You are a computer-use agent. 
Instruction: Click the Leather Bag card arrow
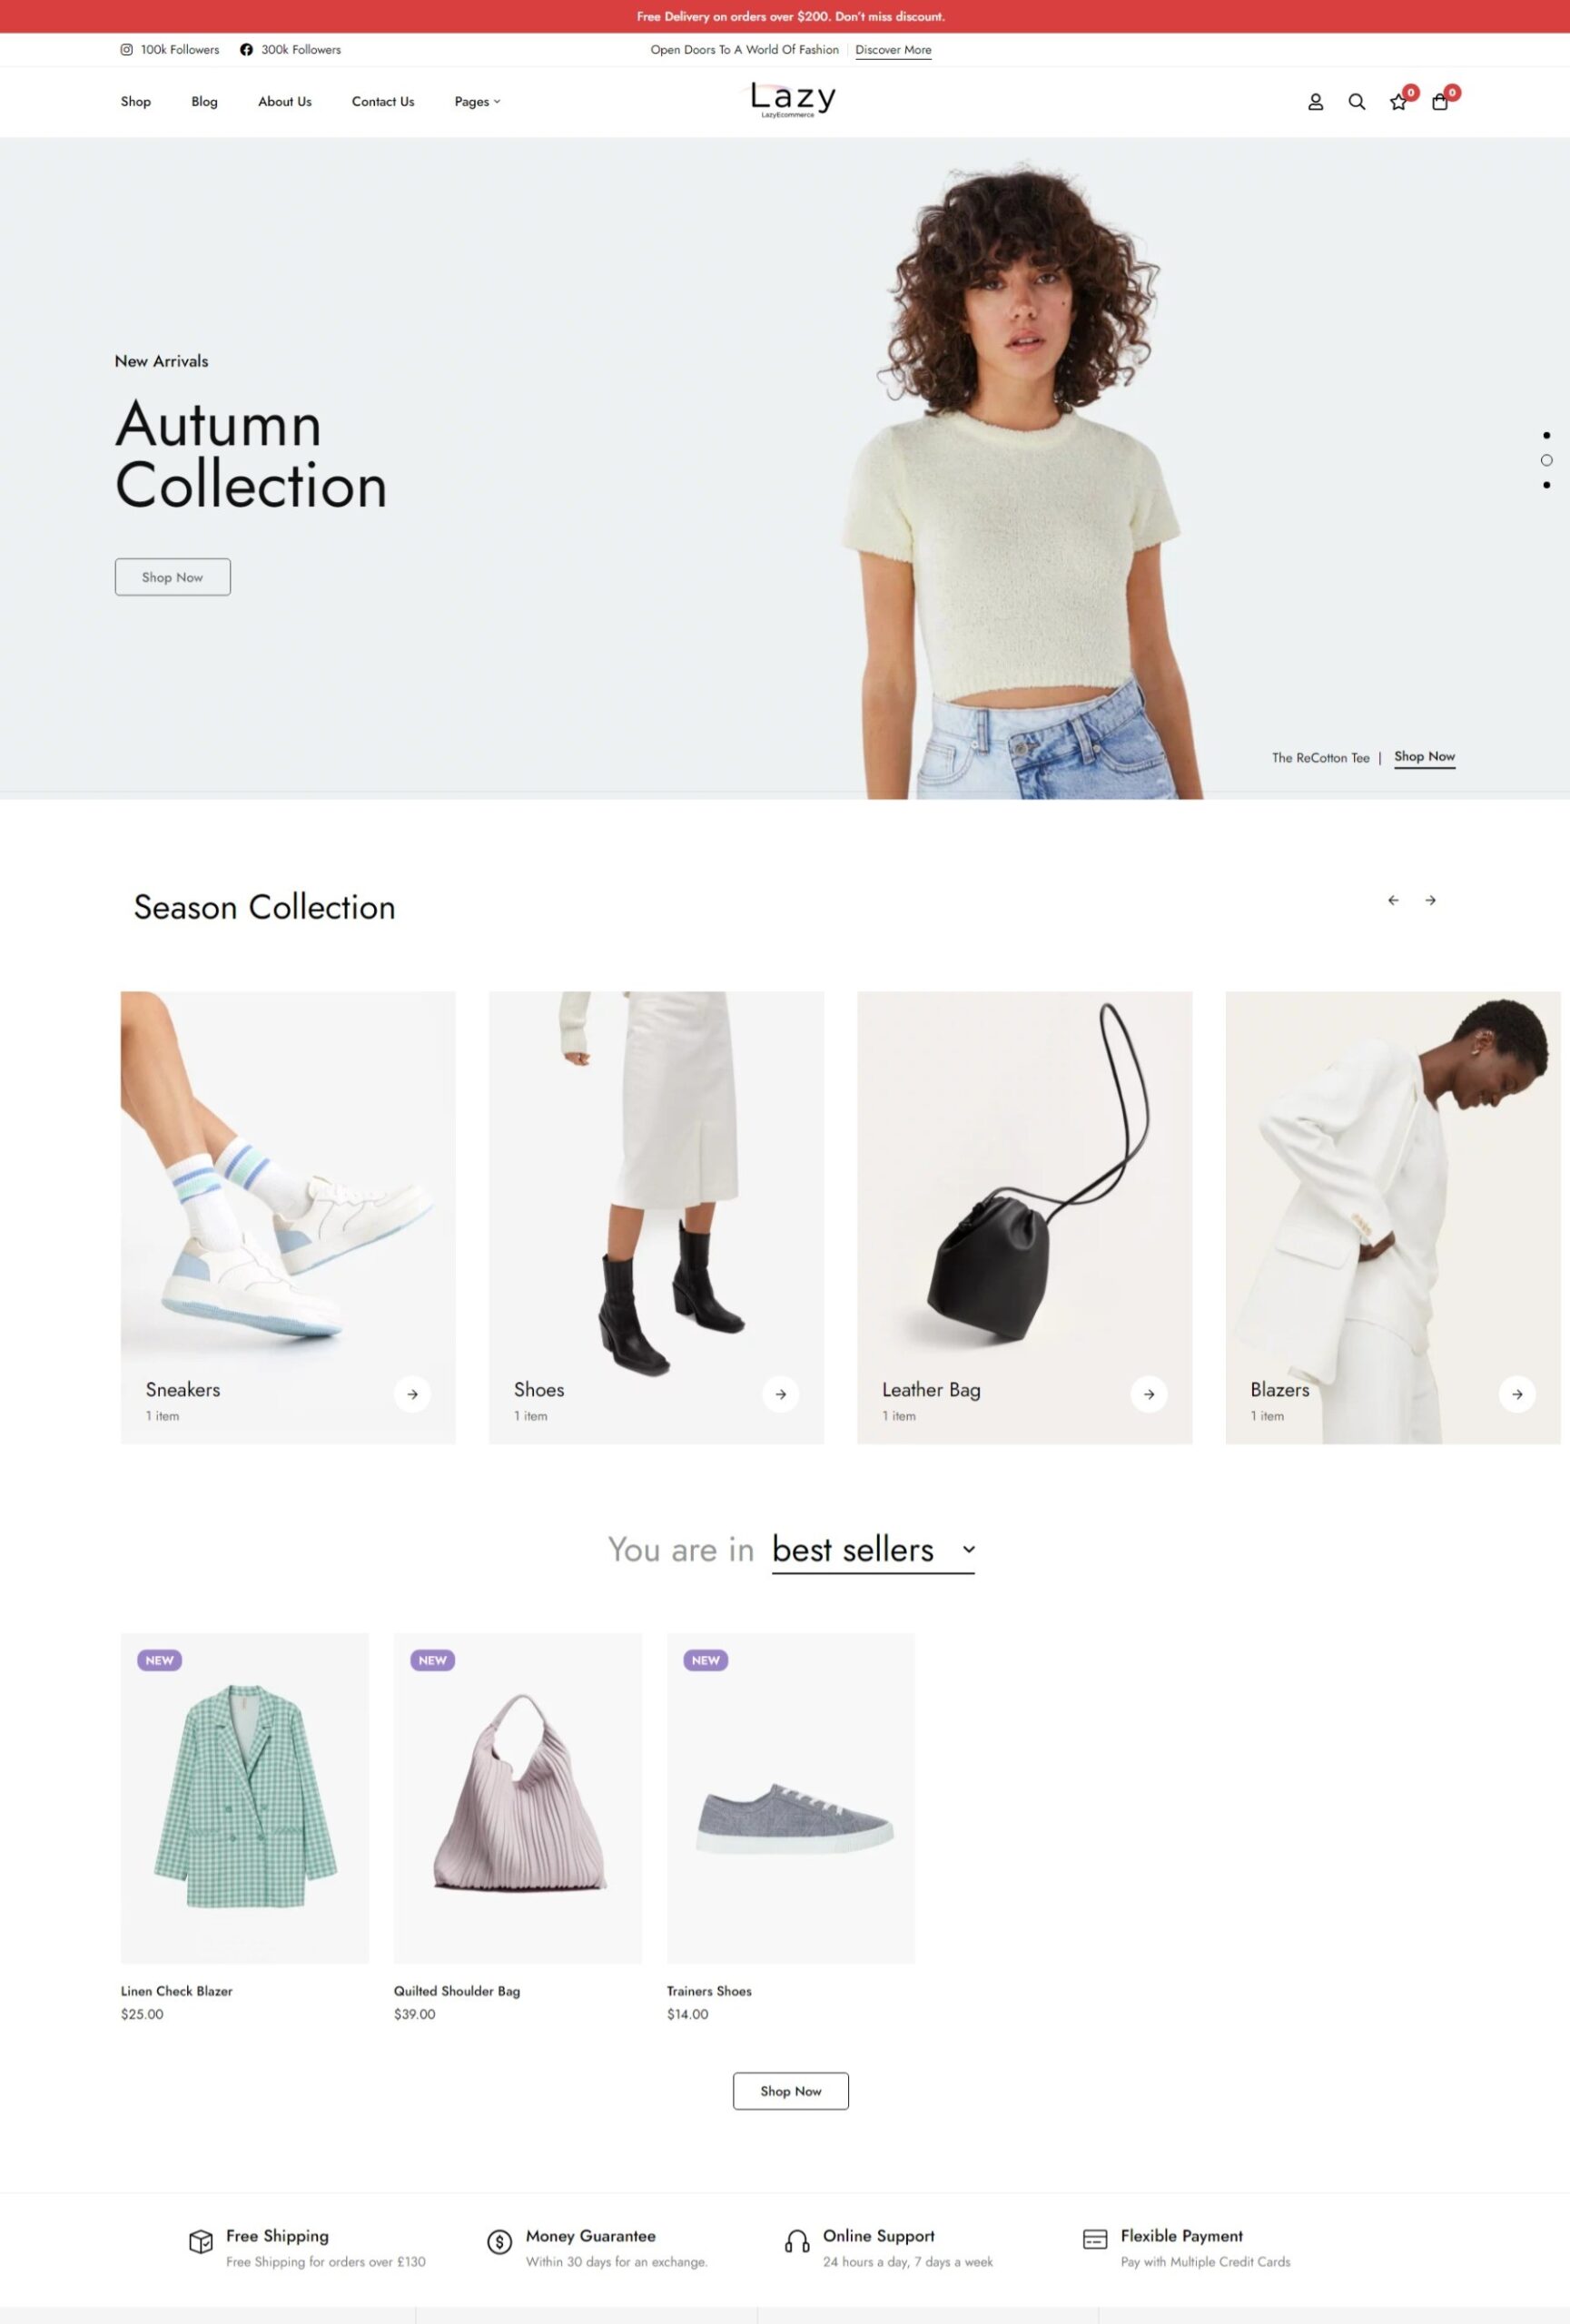pos(1149,1394)
